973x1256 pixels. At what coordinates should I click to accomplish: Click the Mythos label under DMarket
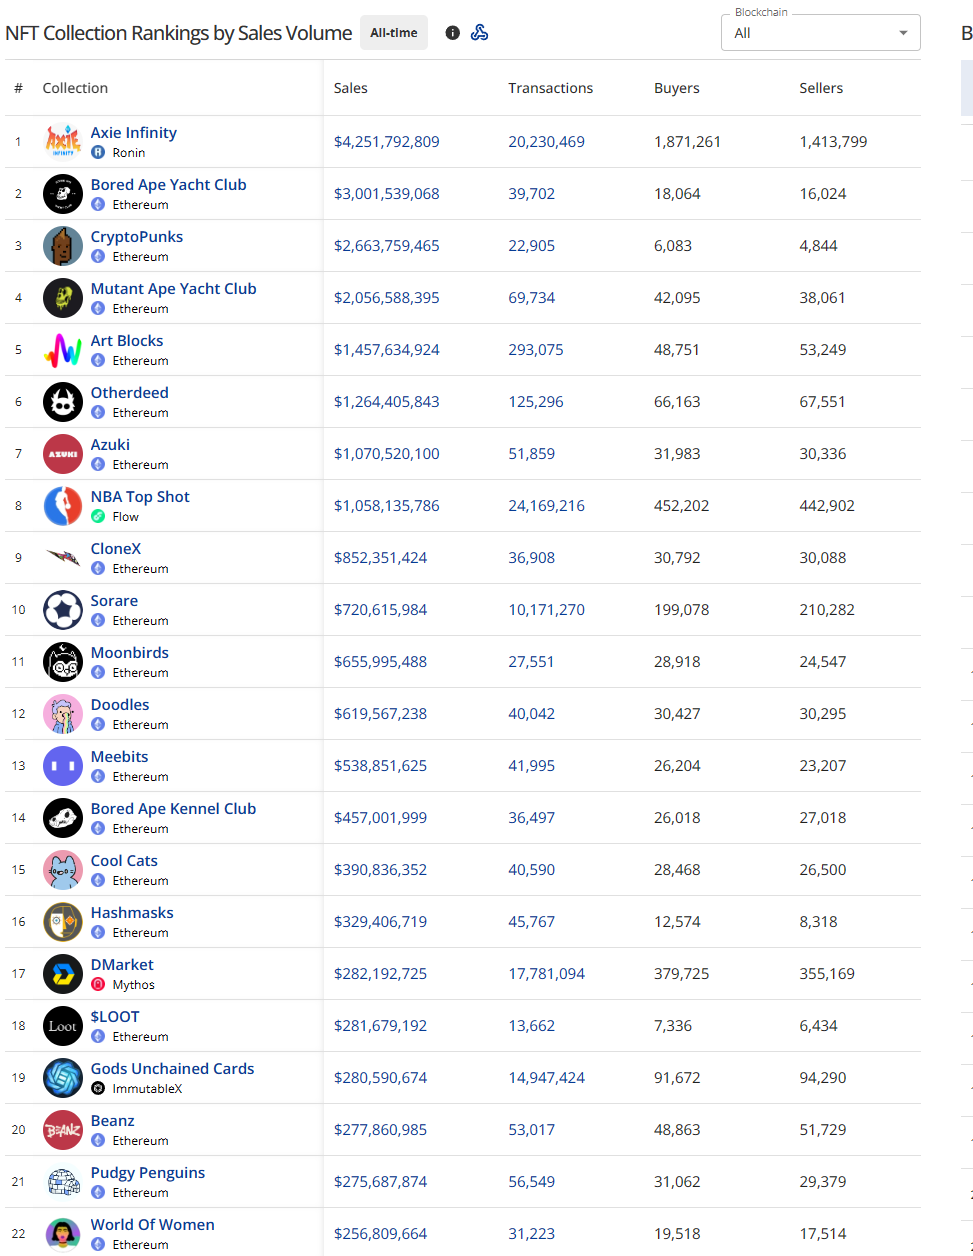point(134,985)
